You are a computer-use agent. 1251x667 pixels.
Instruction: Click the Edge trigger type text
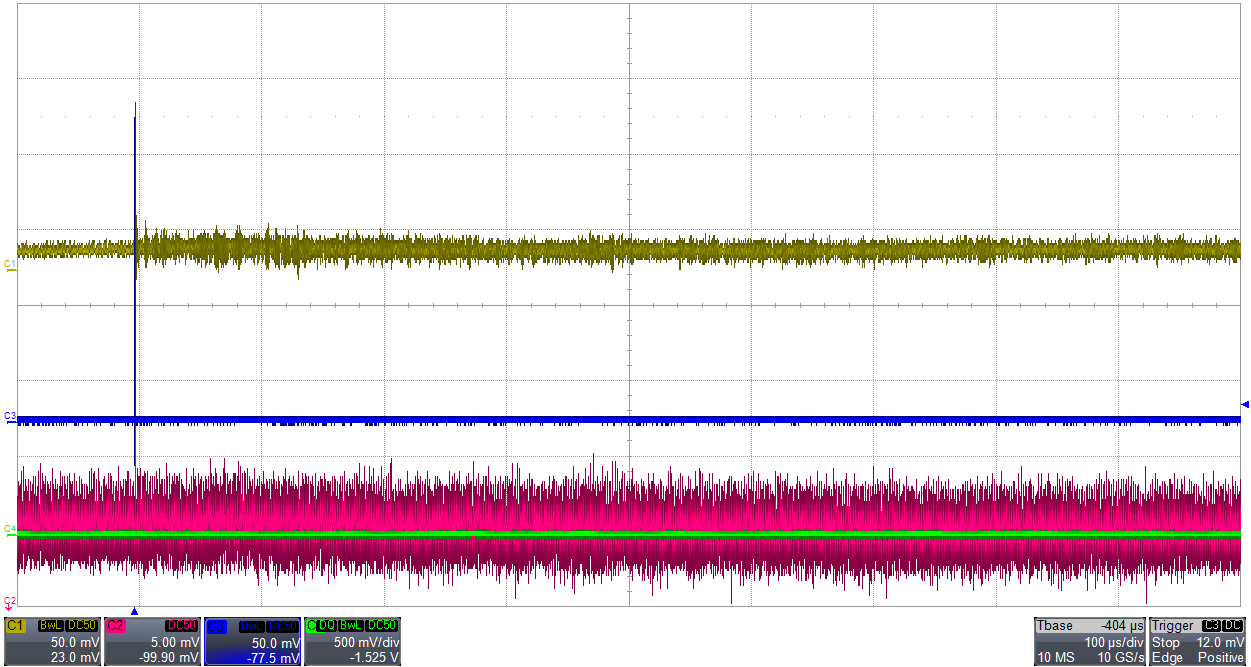[x=1167, y=657]
